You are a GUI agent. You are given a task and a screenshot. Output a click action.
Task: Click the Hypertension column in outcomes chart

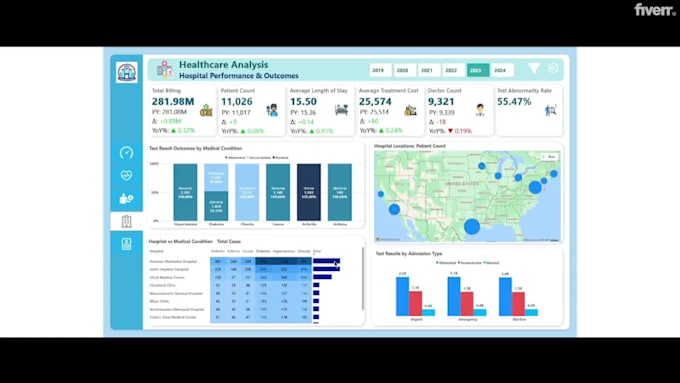point(185,192)
